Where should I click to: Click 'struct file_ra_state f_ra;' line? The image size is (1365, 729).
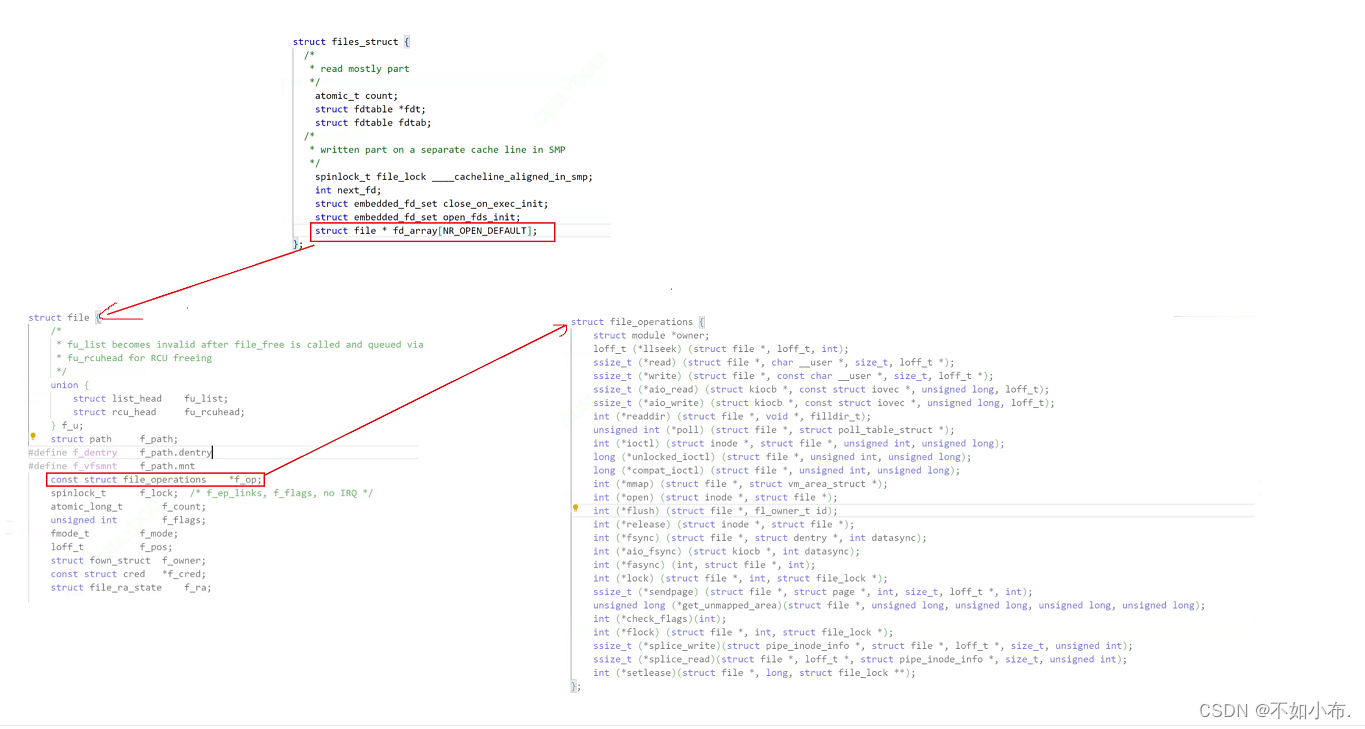pos(131,588)
